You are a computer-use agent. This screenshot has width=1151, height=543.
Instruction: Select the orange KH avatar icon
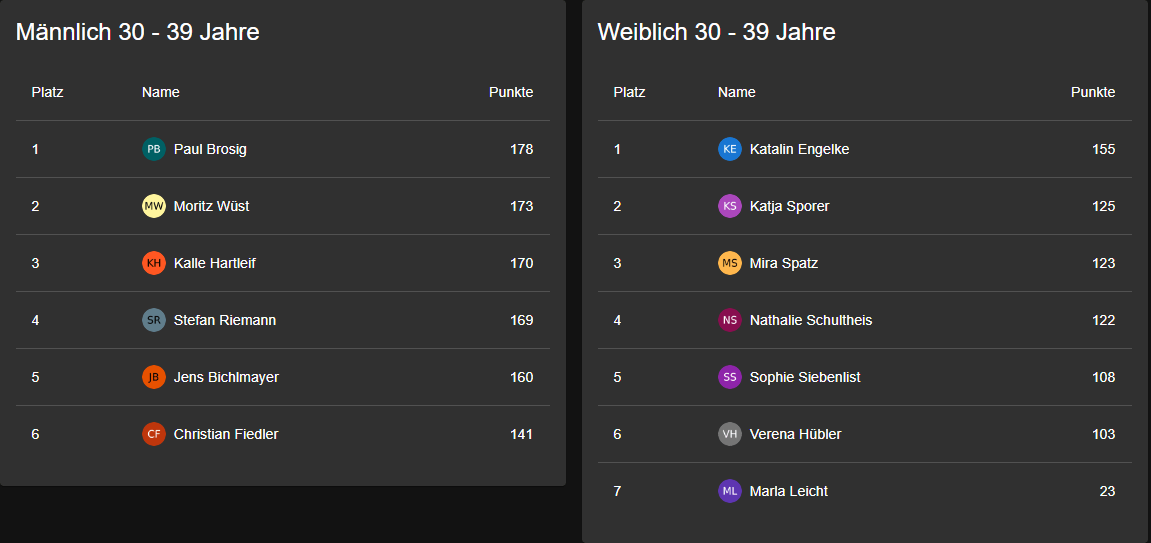(x=153, y=263)
